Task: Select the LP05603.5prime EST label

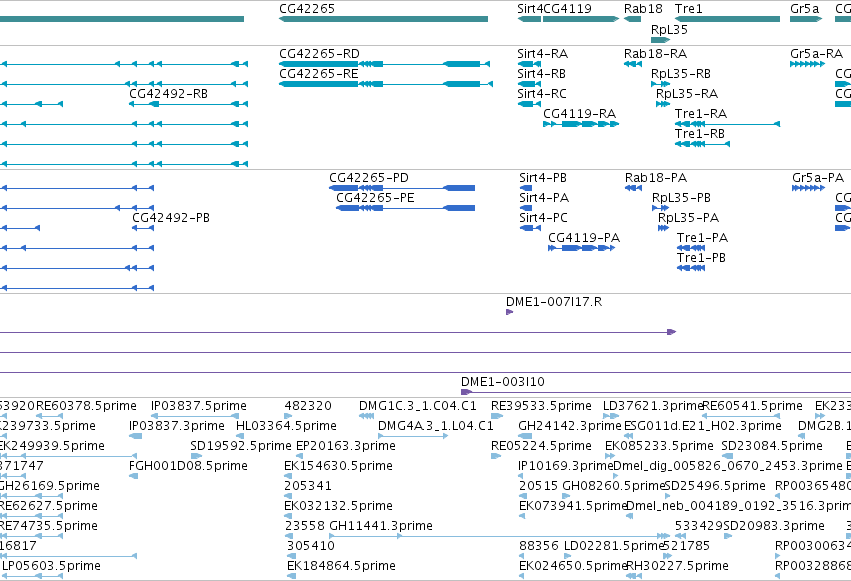Action: point(52,566)
